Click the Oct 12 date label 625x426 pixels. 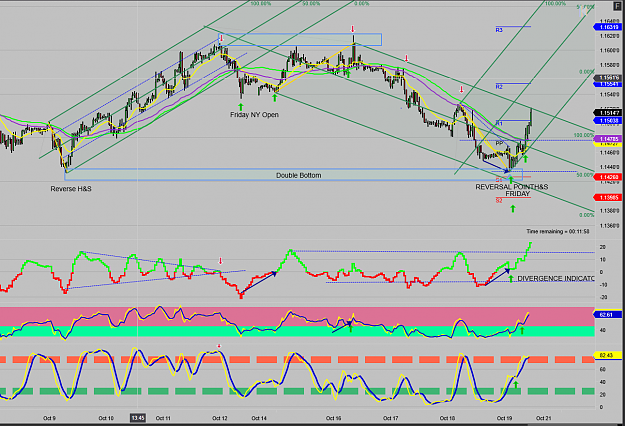220,418
